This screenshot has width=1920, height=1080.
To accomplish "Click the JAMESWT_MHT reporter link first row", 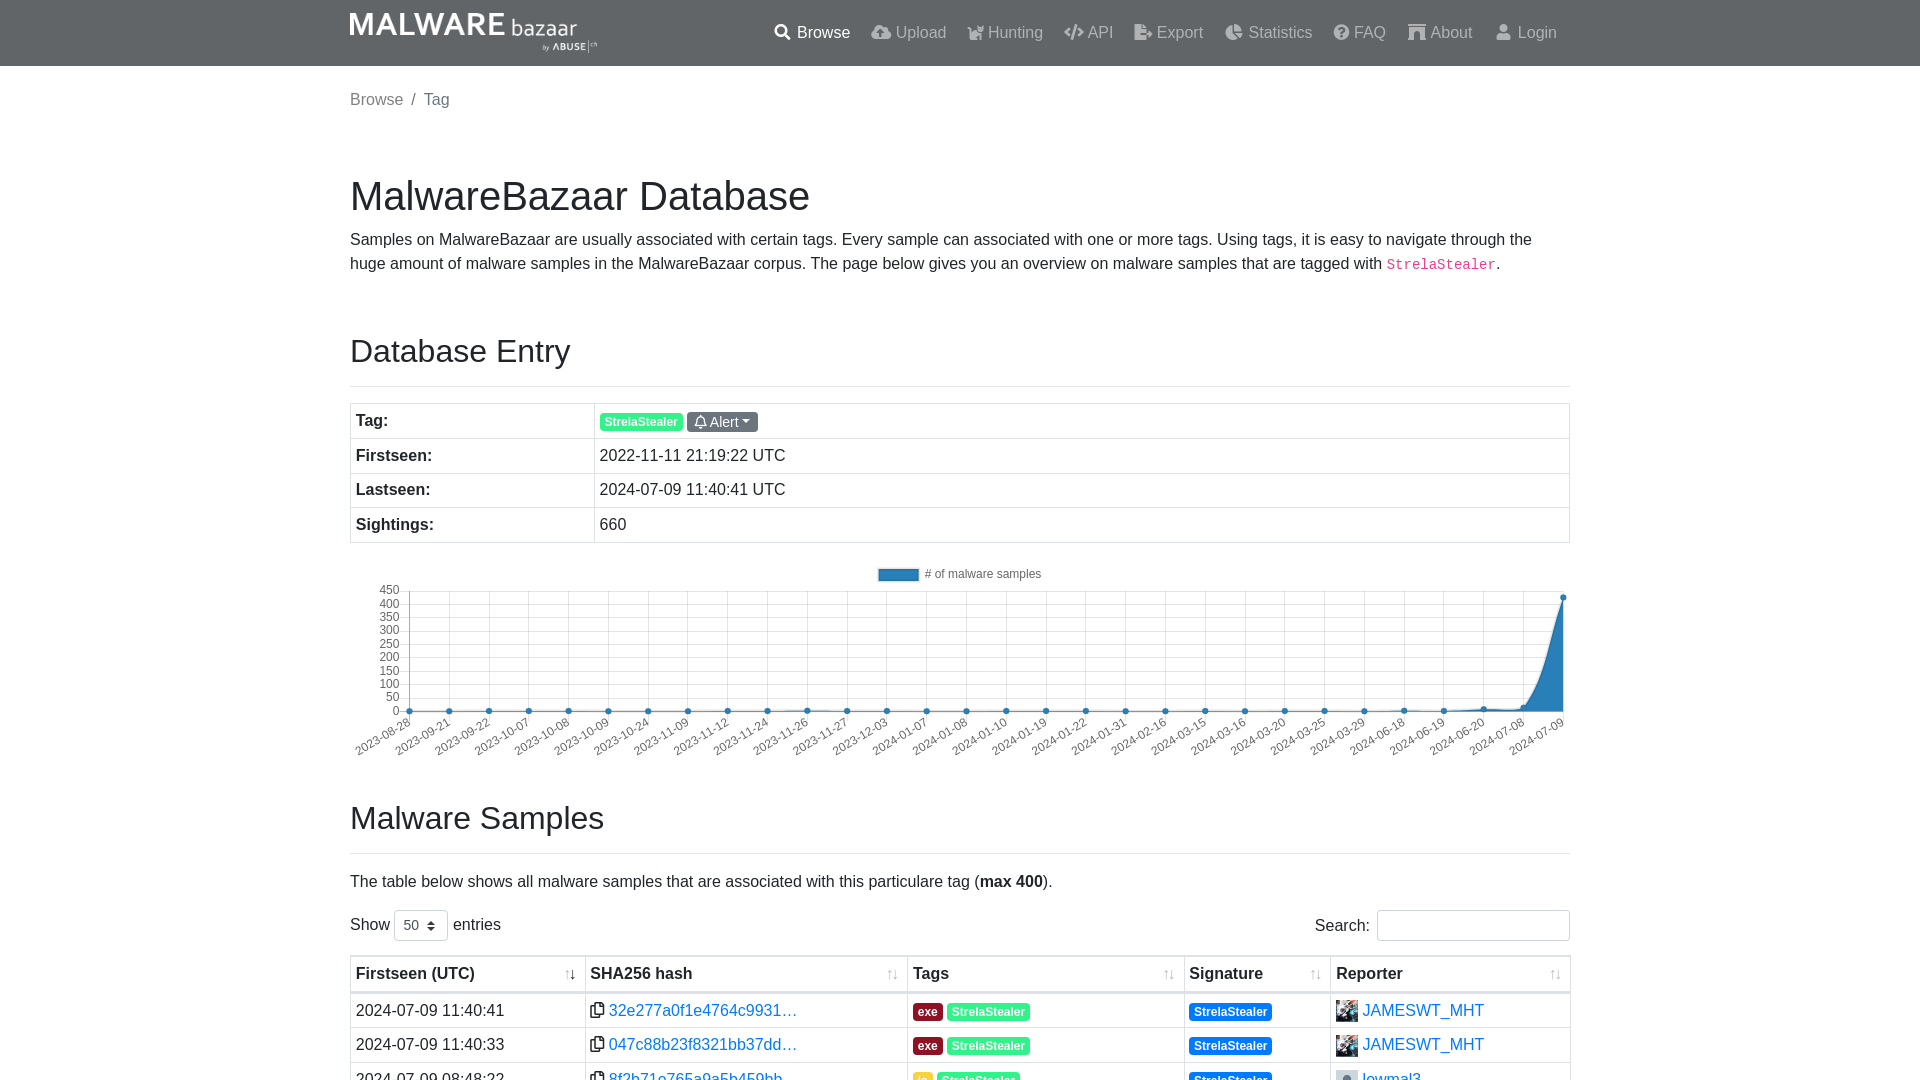I will pos(1423,1010).
